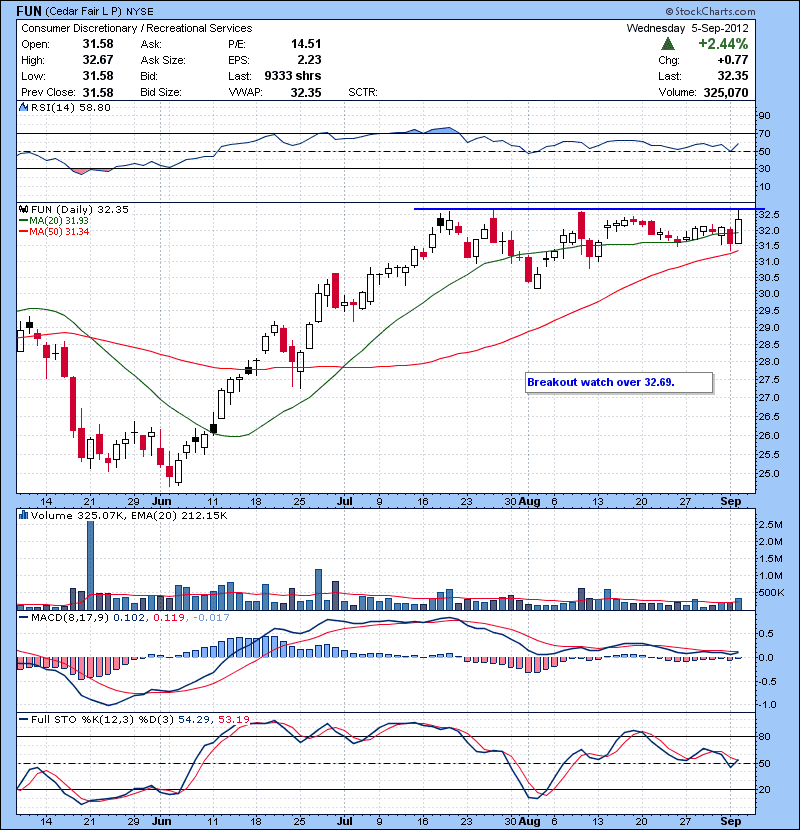Image resolution: width=800 pixels, height=830 pixels.
Task: Click the tall volume spike bar near May 21
Action: [91, 565]
